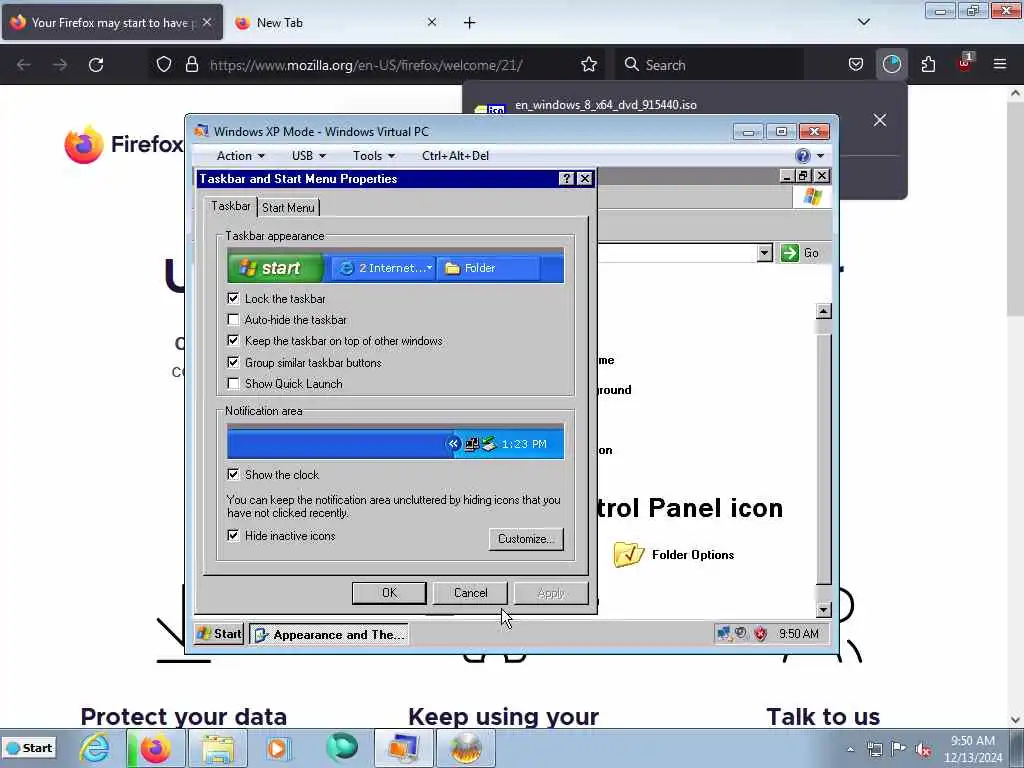
Task: Toggle Show the clock checkbox
Action: point(233,474)
